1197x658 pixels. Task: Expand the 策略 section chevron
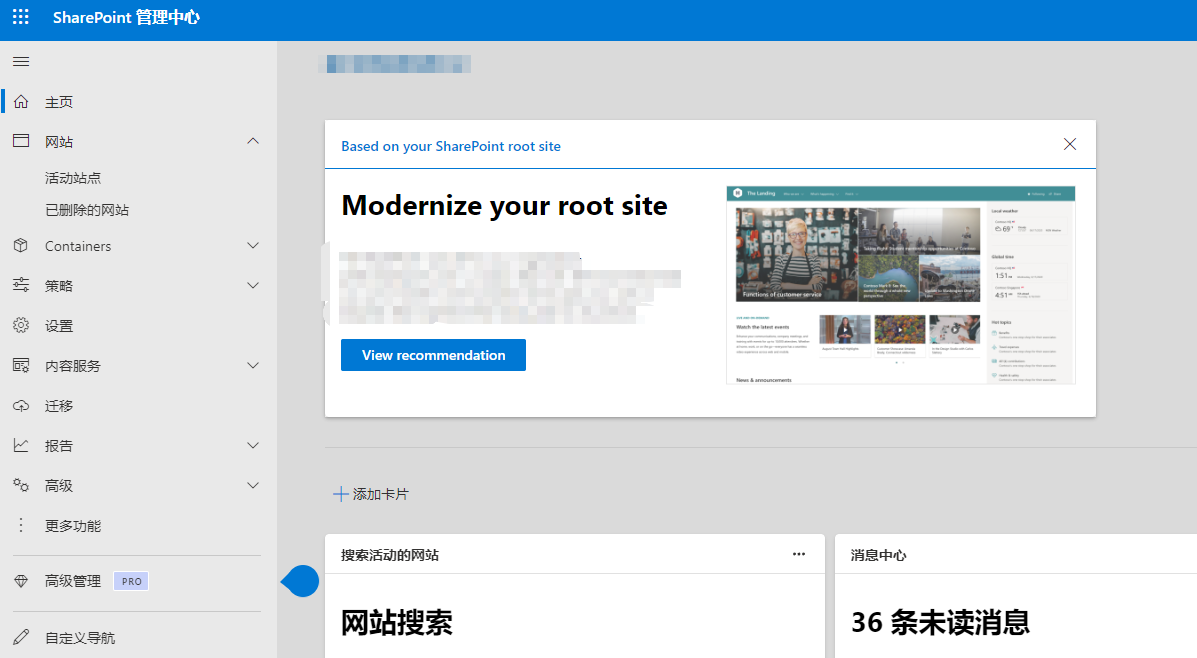[x=253, y=286]
